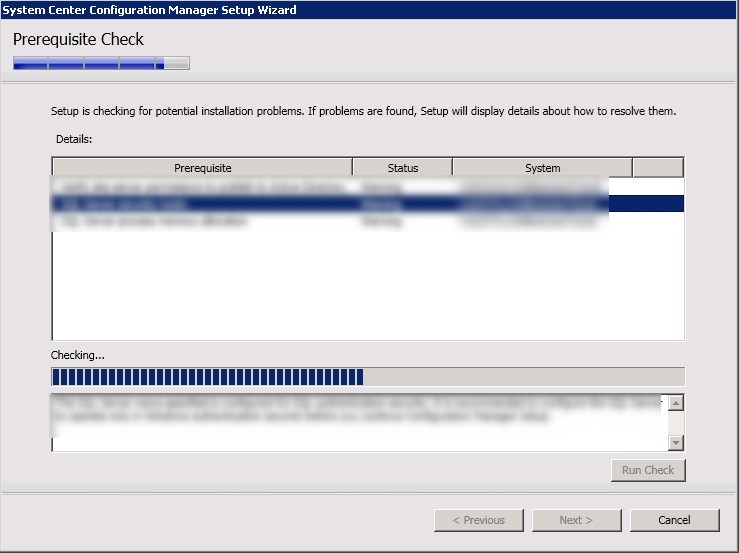Click the "Prerequisite Check" page title
The height and width of the screenshot is (553, 739).
pyautogui.click(x=78, y=39)
